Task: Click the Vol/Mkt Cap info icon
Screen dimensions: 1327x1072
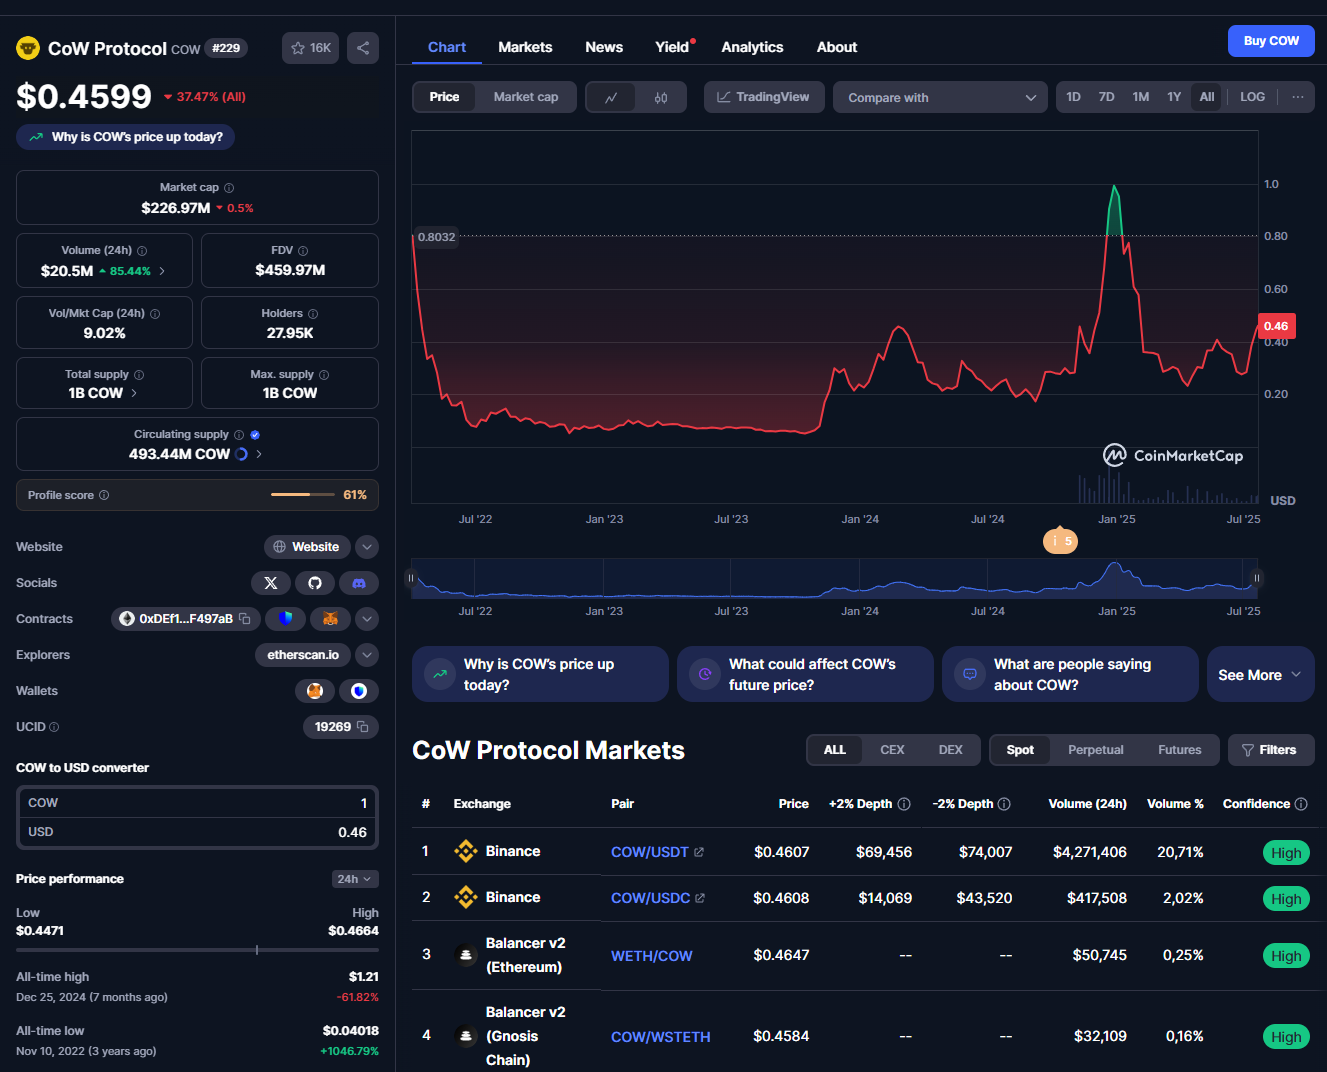Action: [155, 314]
